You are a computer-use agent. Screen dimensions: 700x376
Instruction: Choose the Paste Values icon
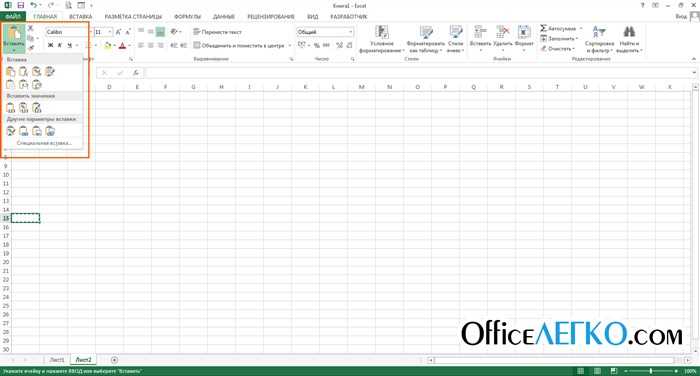point(11,108)
